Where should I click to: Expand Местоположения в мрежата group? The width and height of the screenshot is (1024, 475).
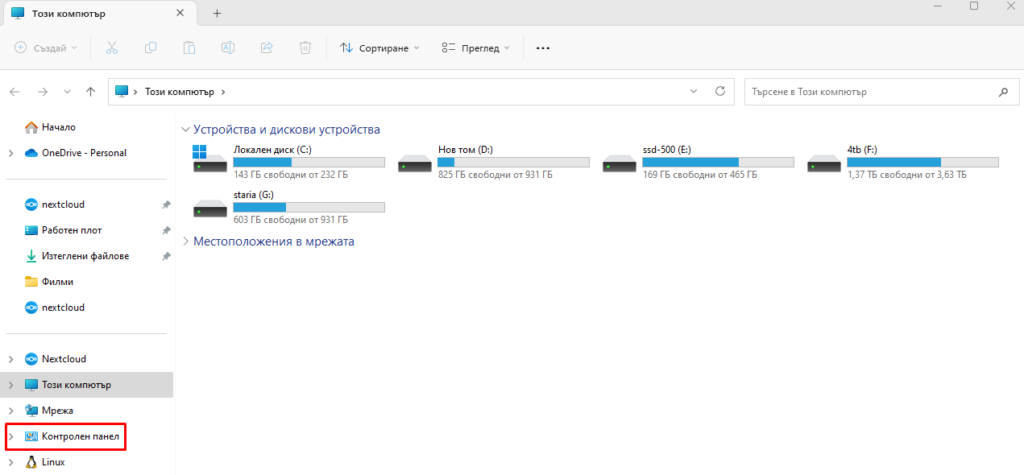click(x=186, y=241)
